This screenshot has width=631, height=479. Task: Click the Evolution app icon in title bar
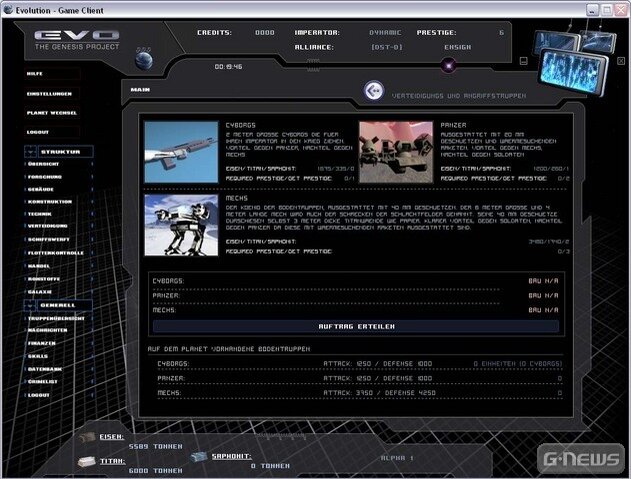click(8, 10)
